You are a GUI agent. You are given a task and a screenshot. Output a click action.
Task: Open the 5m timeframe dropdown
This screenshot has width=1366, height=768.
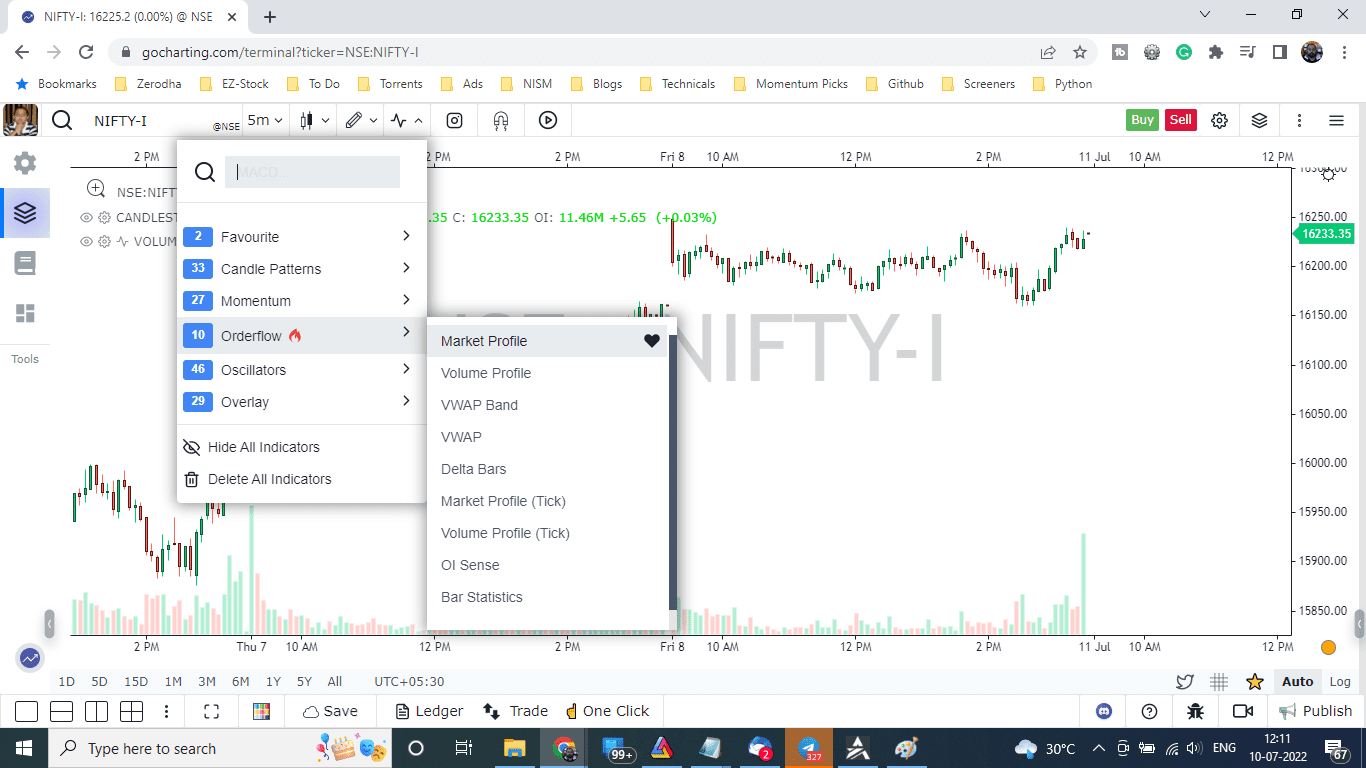264,120
